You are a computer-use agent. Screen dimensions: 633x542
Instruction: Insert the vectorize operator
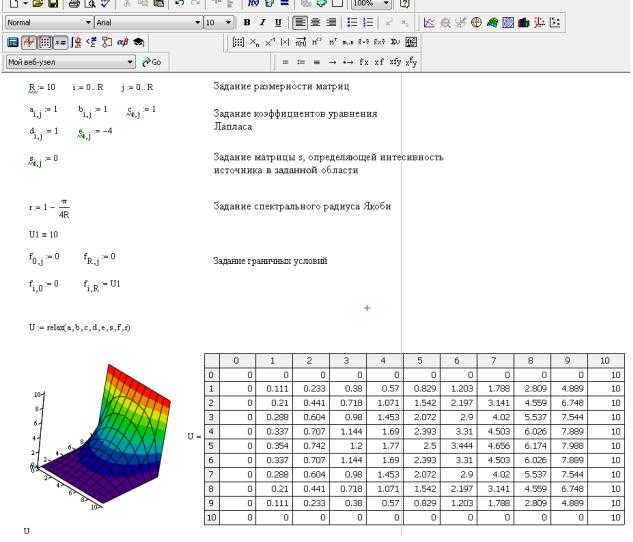[301, 42]
